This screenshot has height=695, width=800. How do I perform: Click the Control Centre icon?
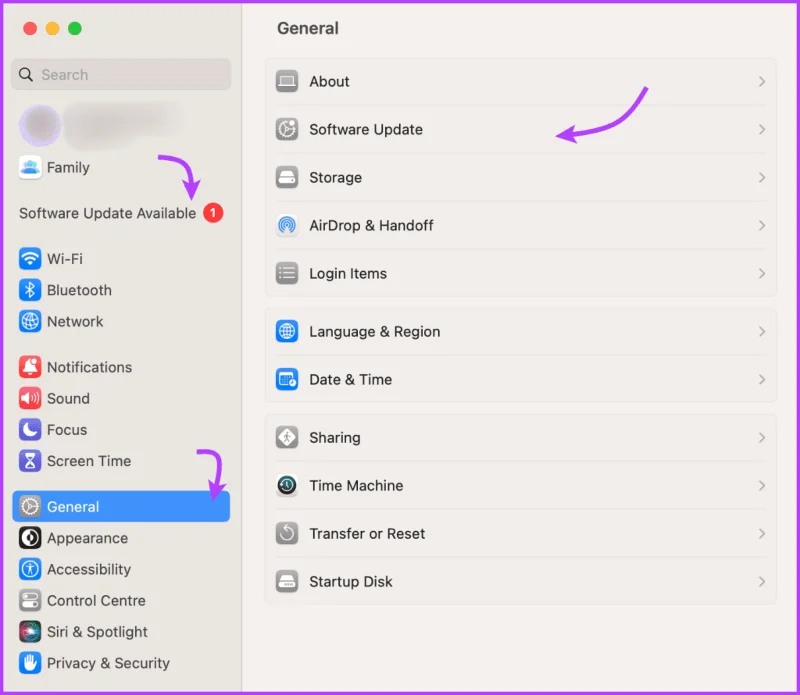[30, 601]
